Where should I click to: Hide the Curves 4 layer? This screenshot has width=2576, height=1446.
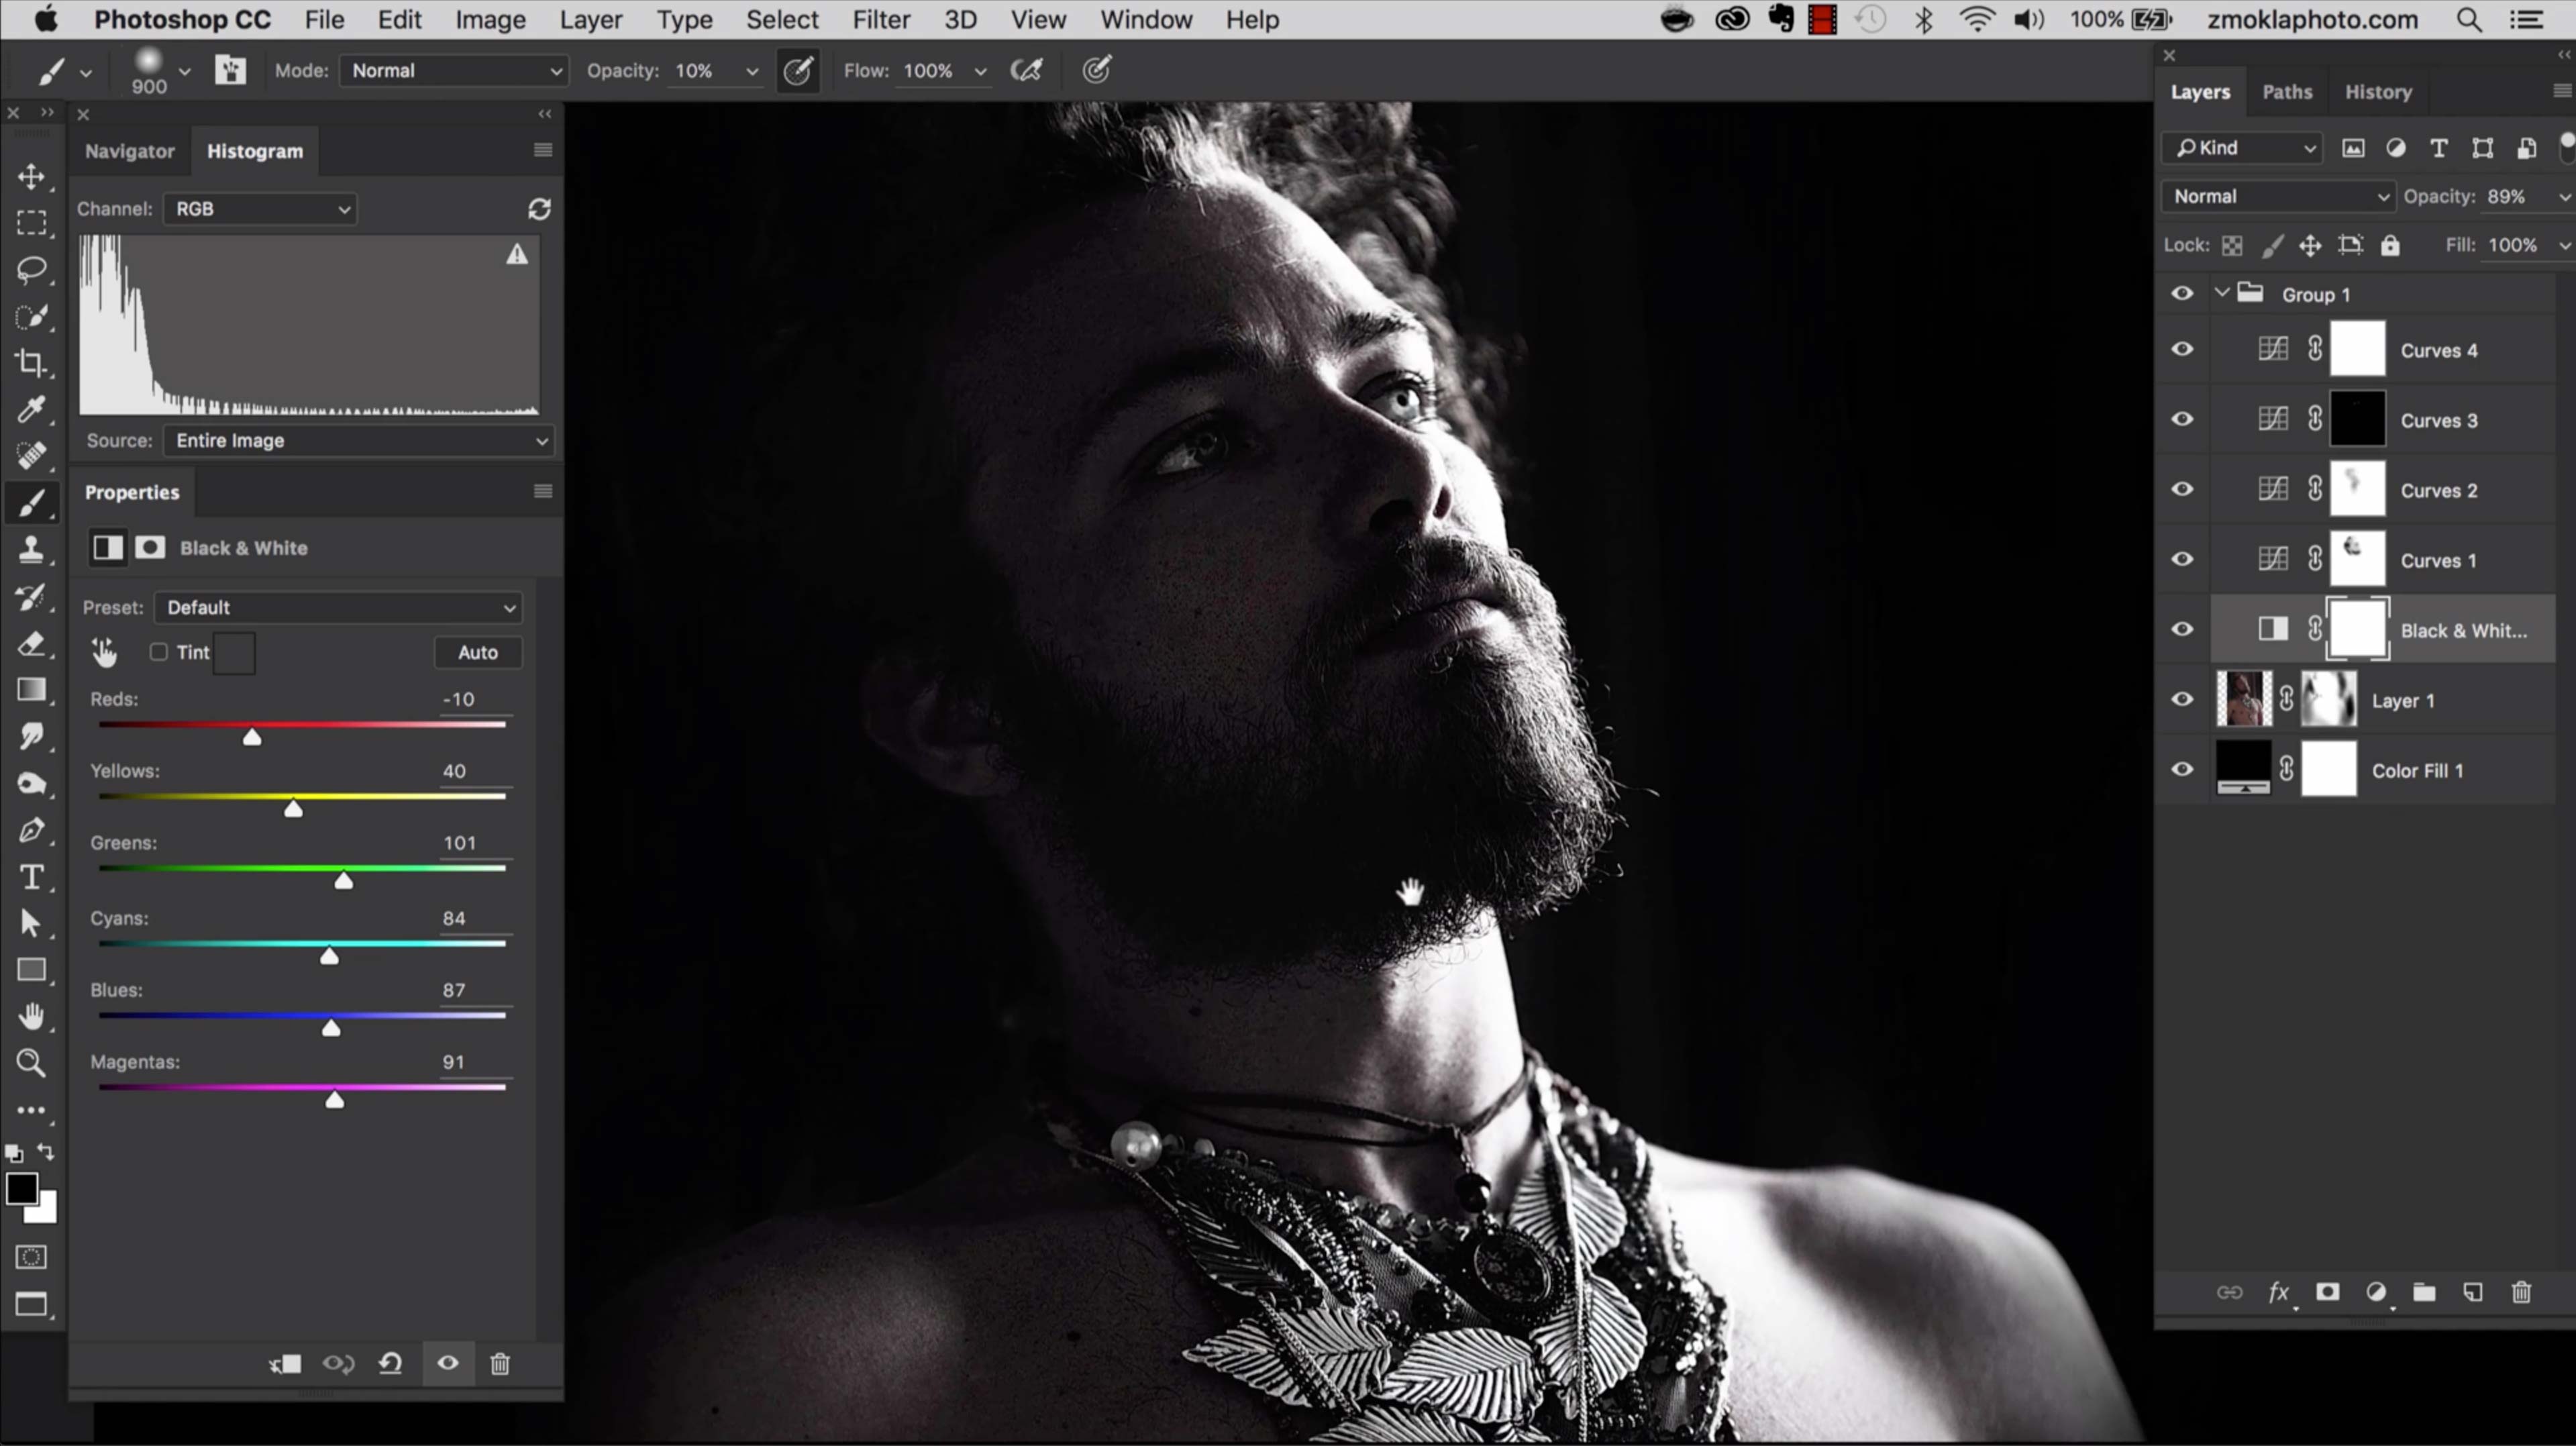pos(2182,350)
